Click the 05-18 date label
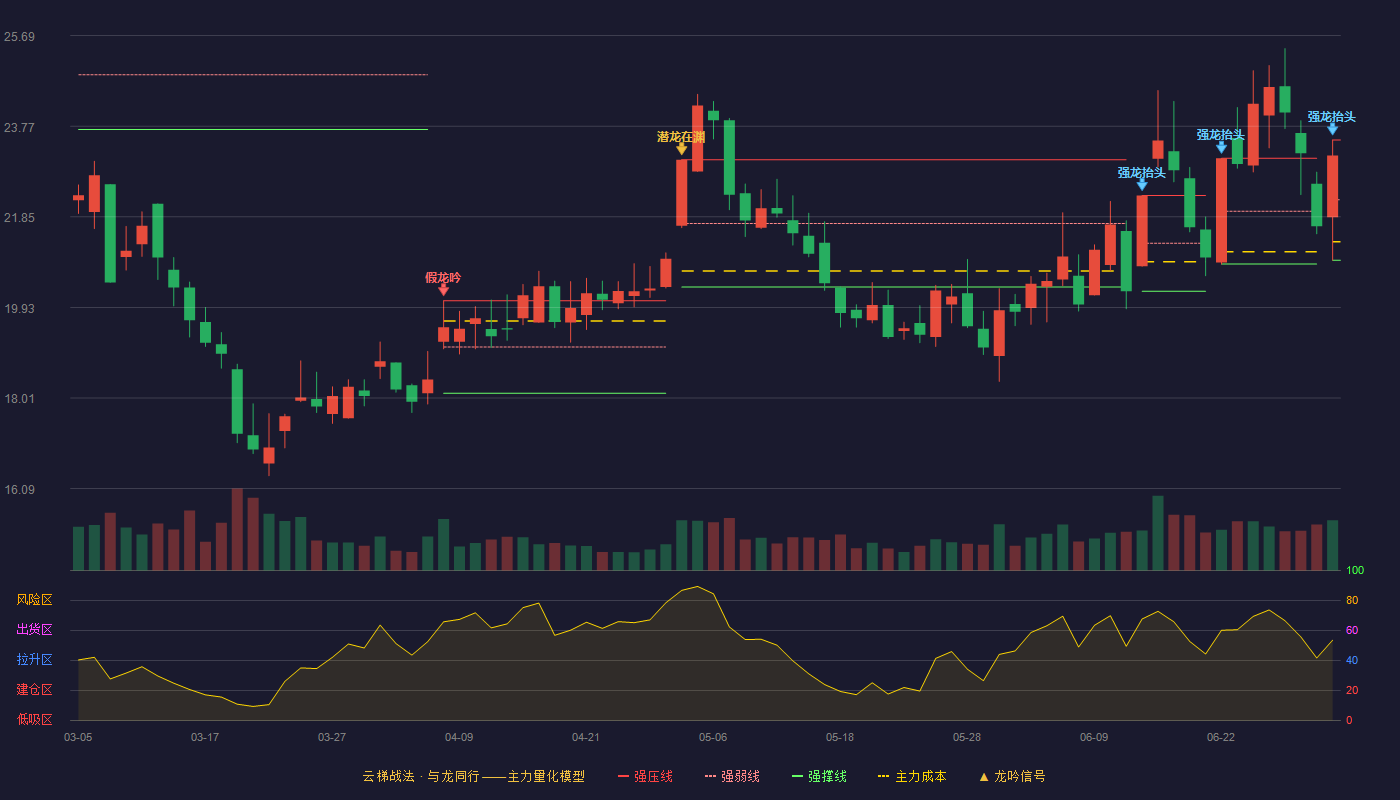This screenshot has height=800, width=1400. [840, 737]
